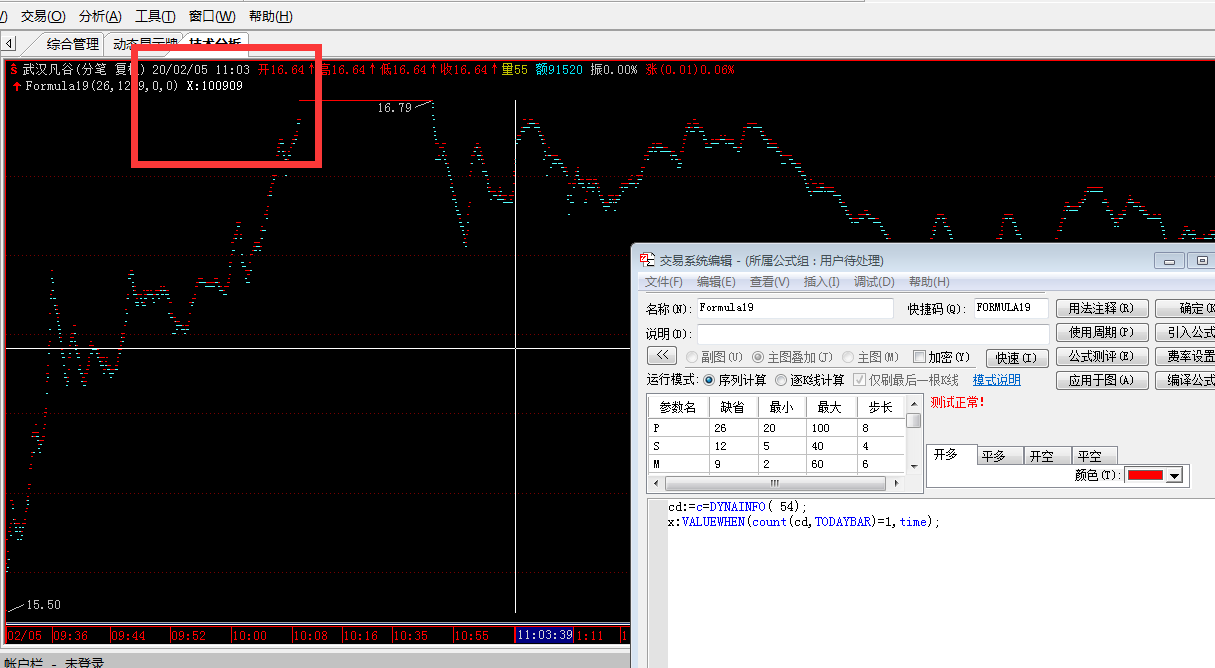The width and height of the screenshot is (1215, 668).
Task: Click the red S icon beside 武汉凡谷
Action: tap(14, 69)
